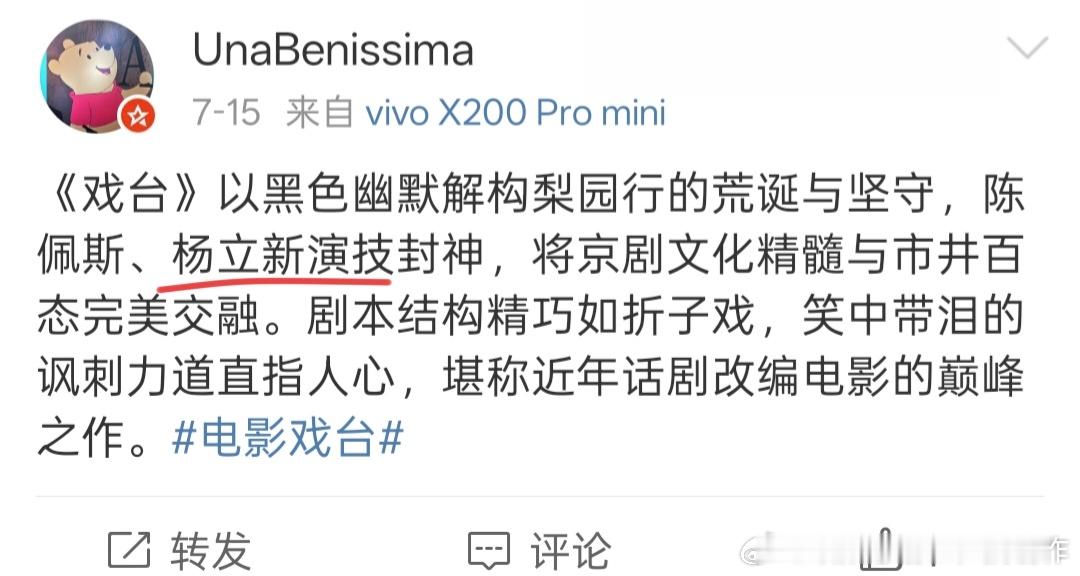Open the #电影戏台# hashtag topic

(x=287, y=438)
